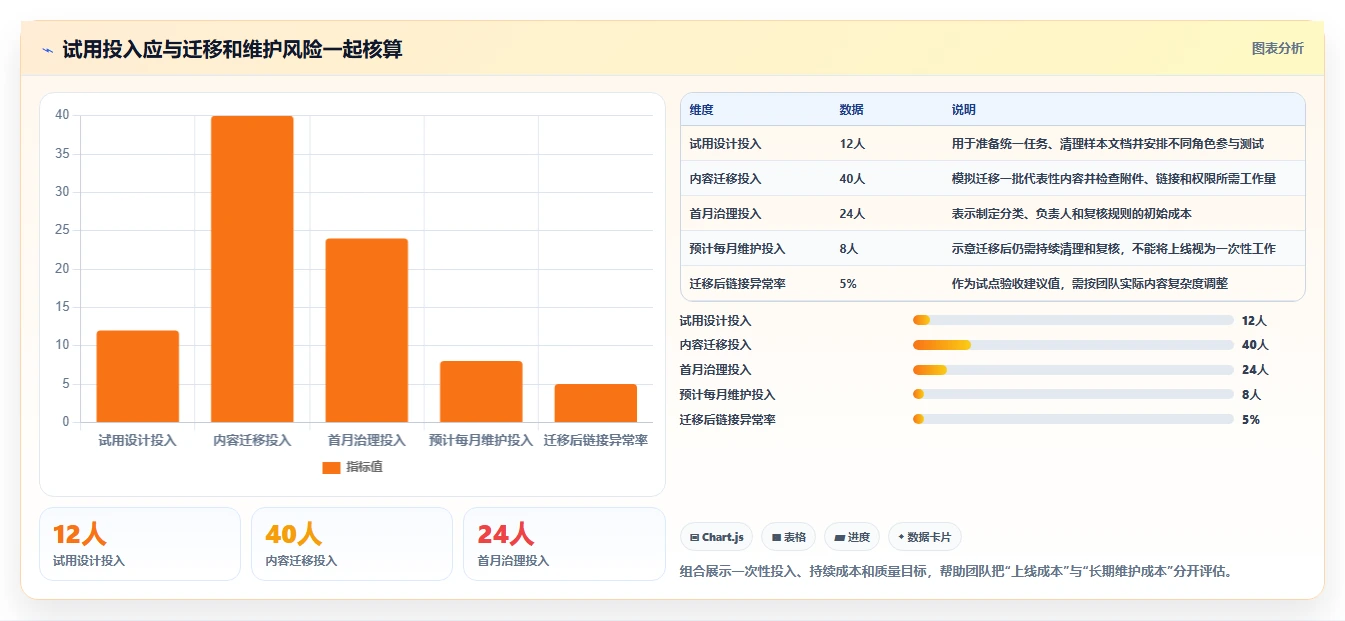Click the 24人 value beside progress bars
1345x621 pixels.
point(1255,370)
